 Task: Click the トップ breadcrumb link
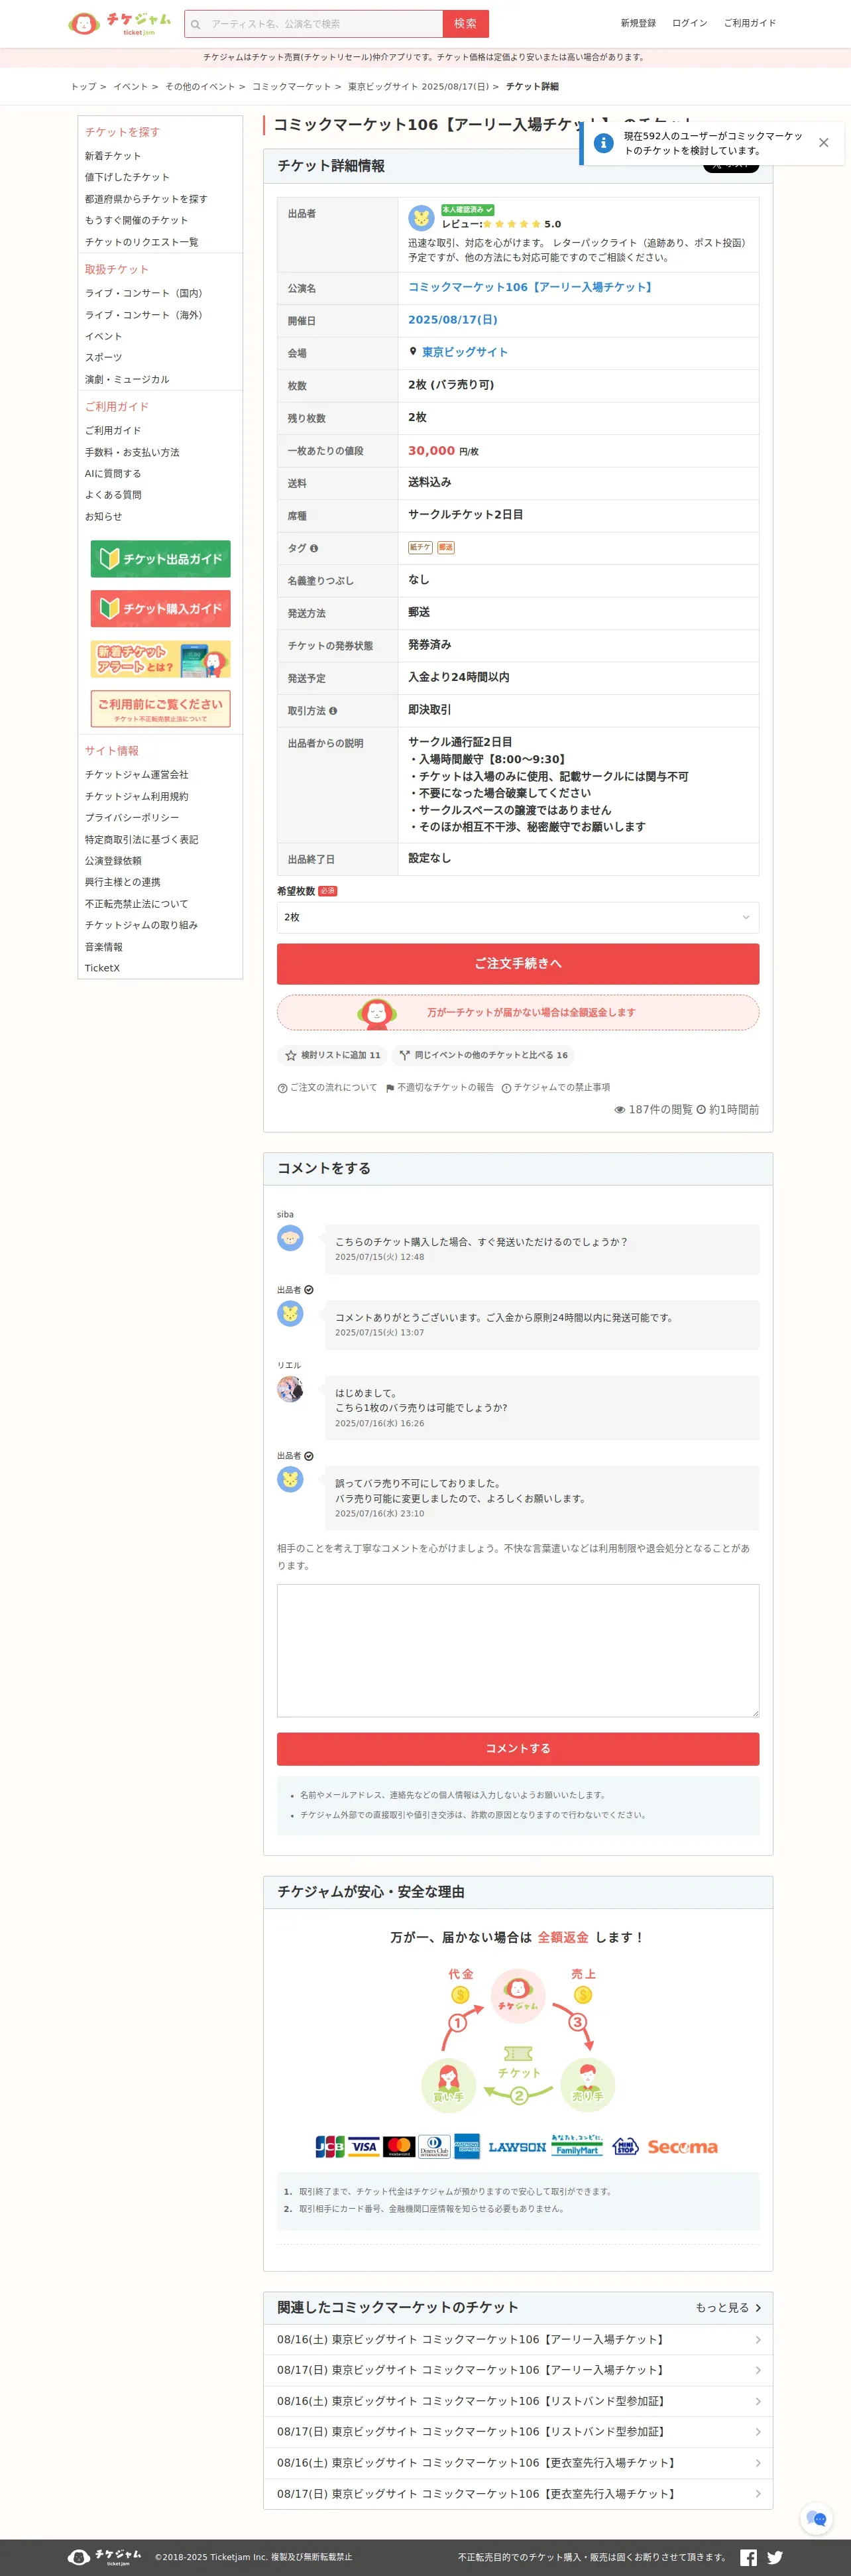[83, 87]
